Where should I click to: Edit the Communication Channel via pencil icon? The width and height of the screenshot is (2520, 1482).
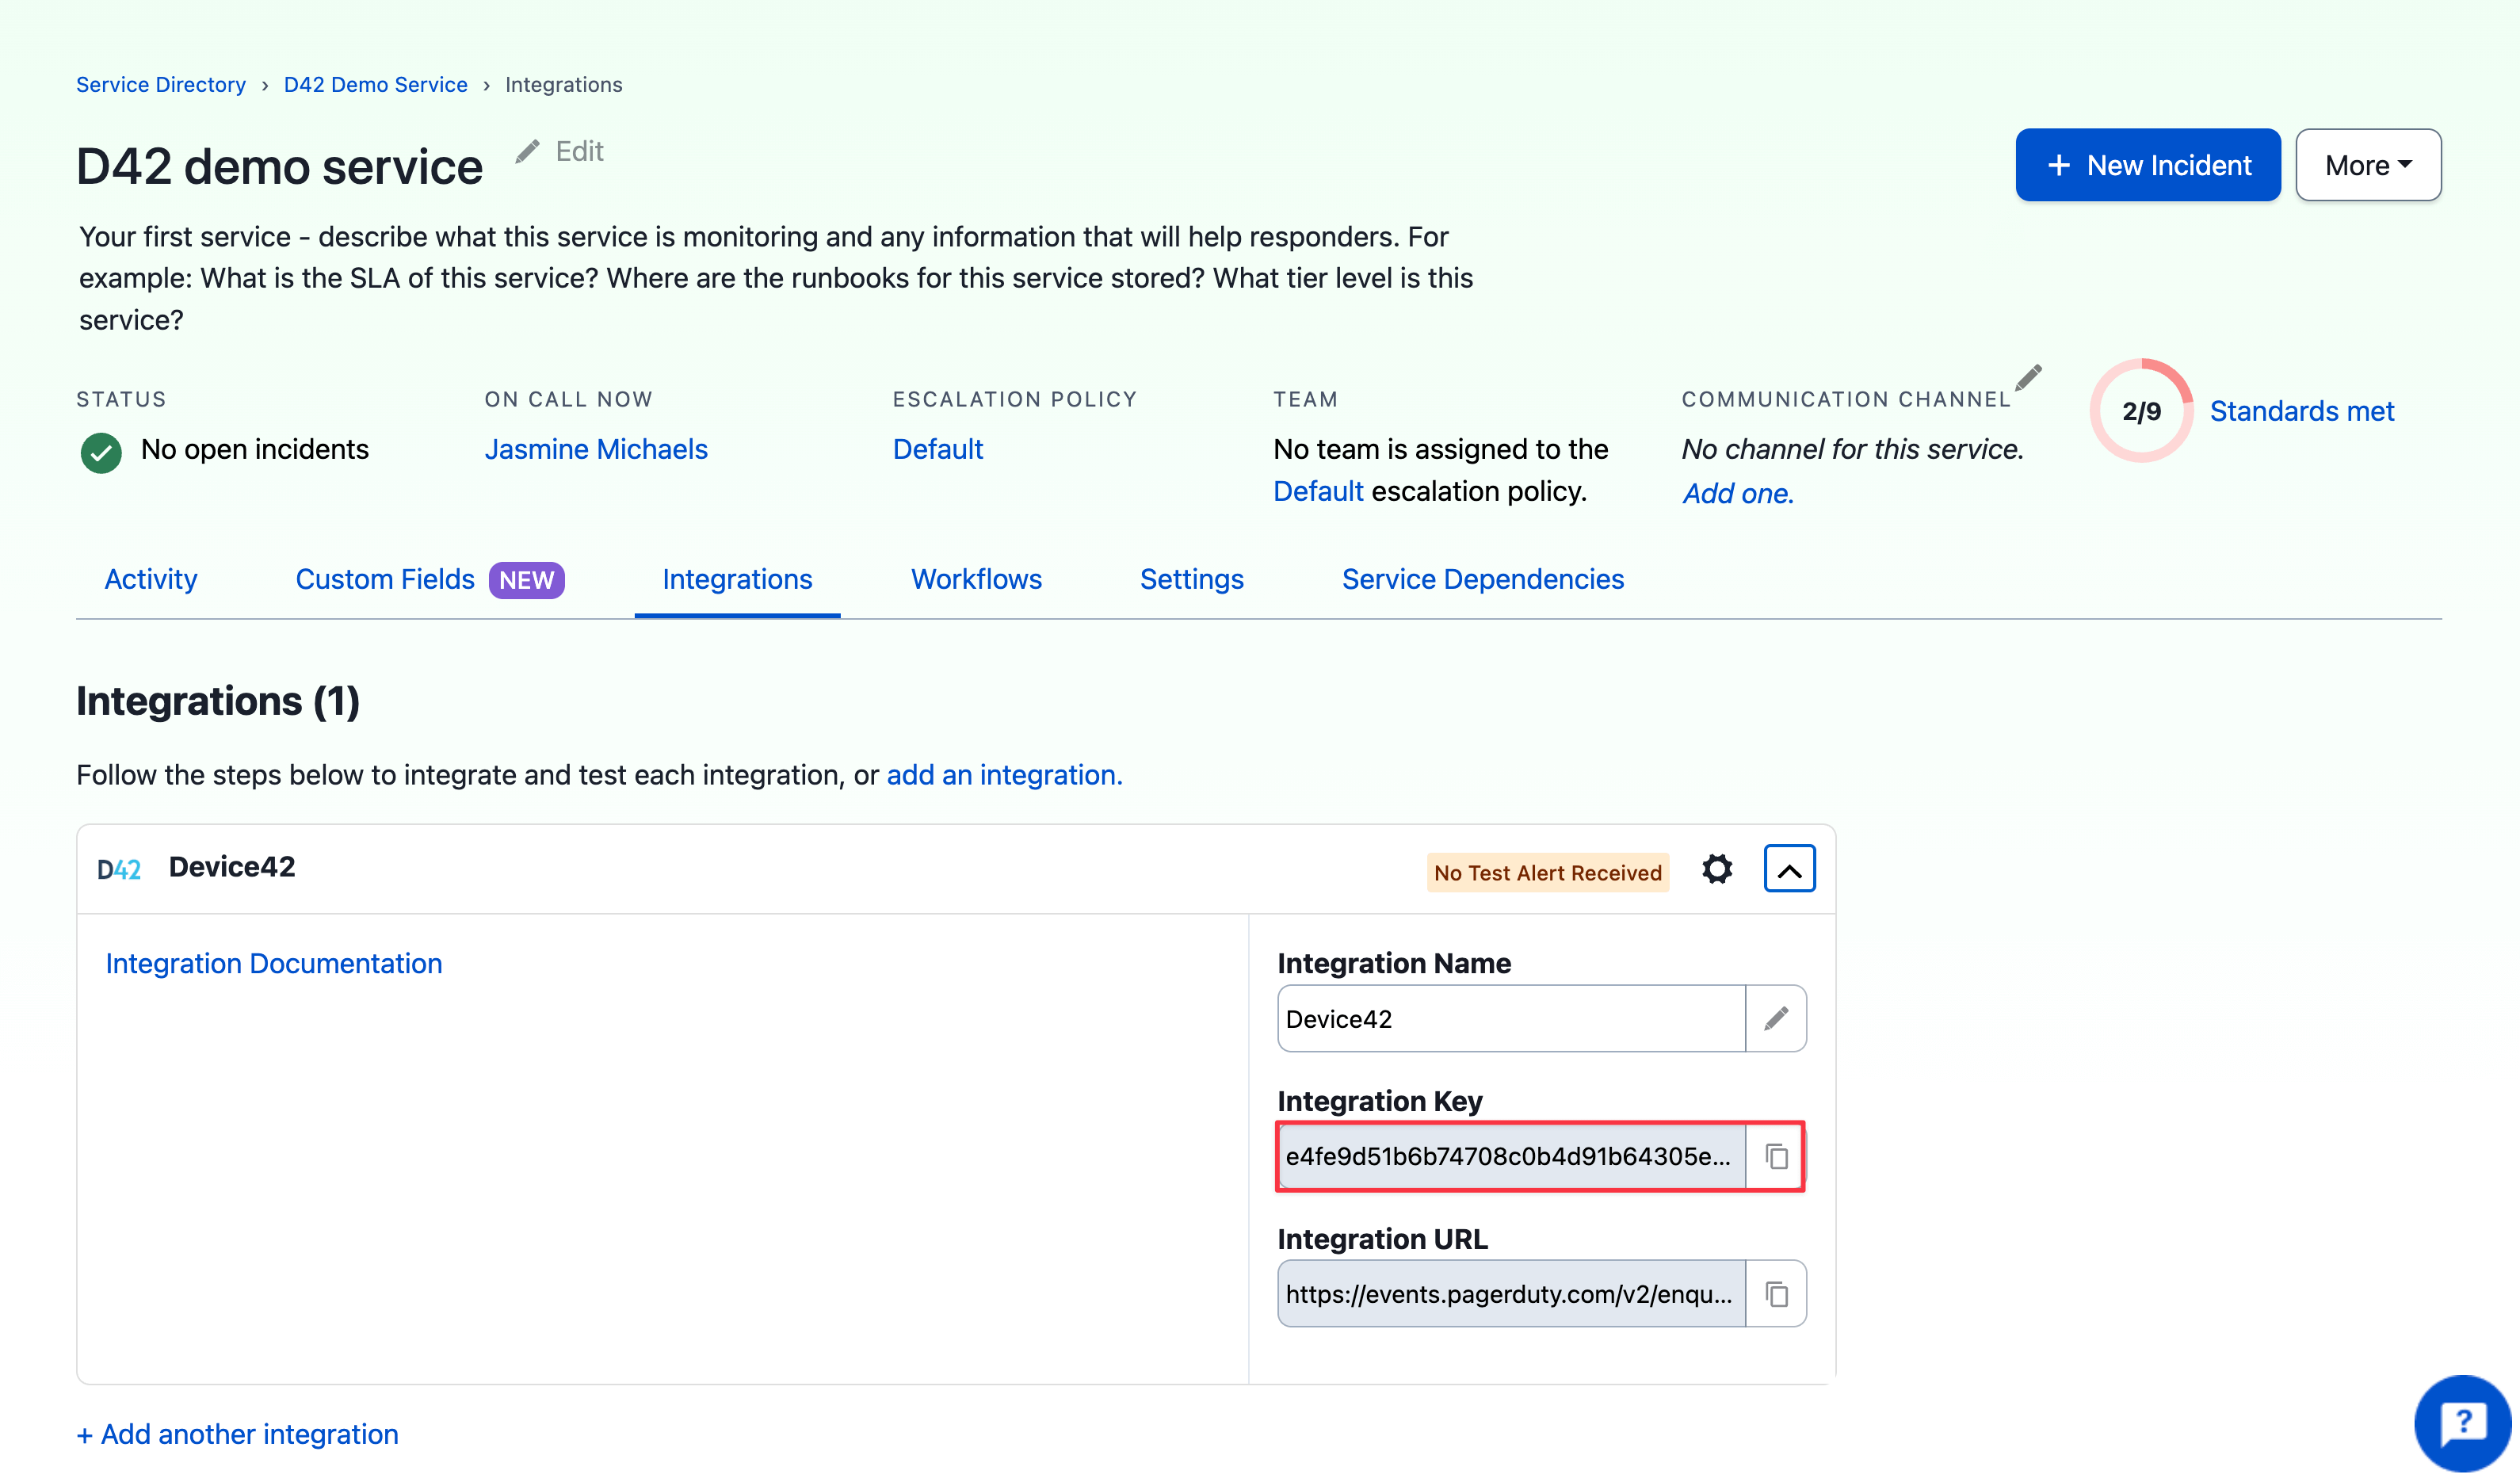coord(2029,378)
